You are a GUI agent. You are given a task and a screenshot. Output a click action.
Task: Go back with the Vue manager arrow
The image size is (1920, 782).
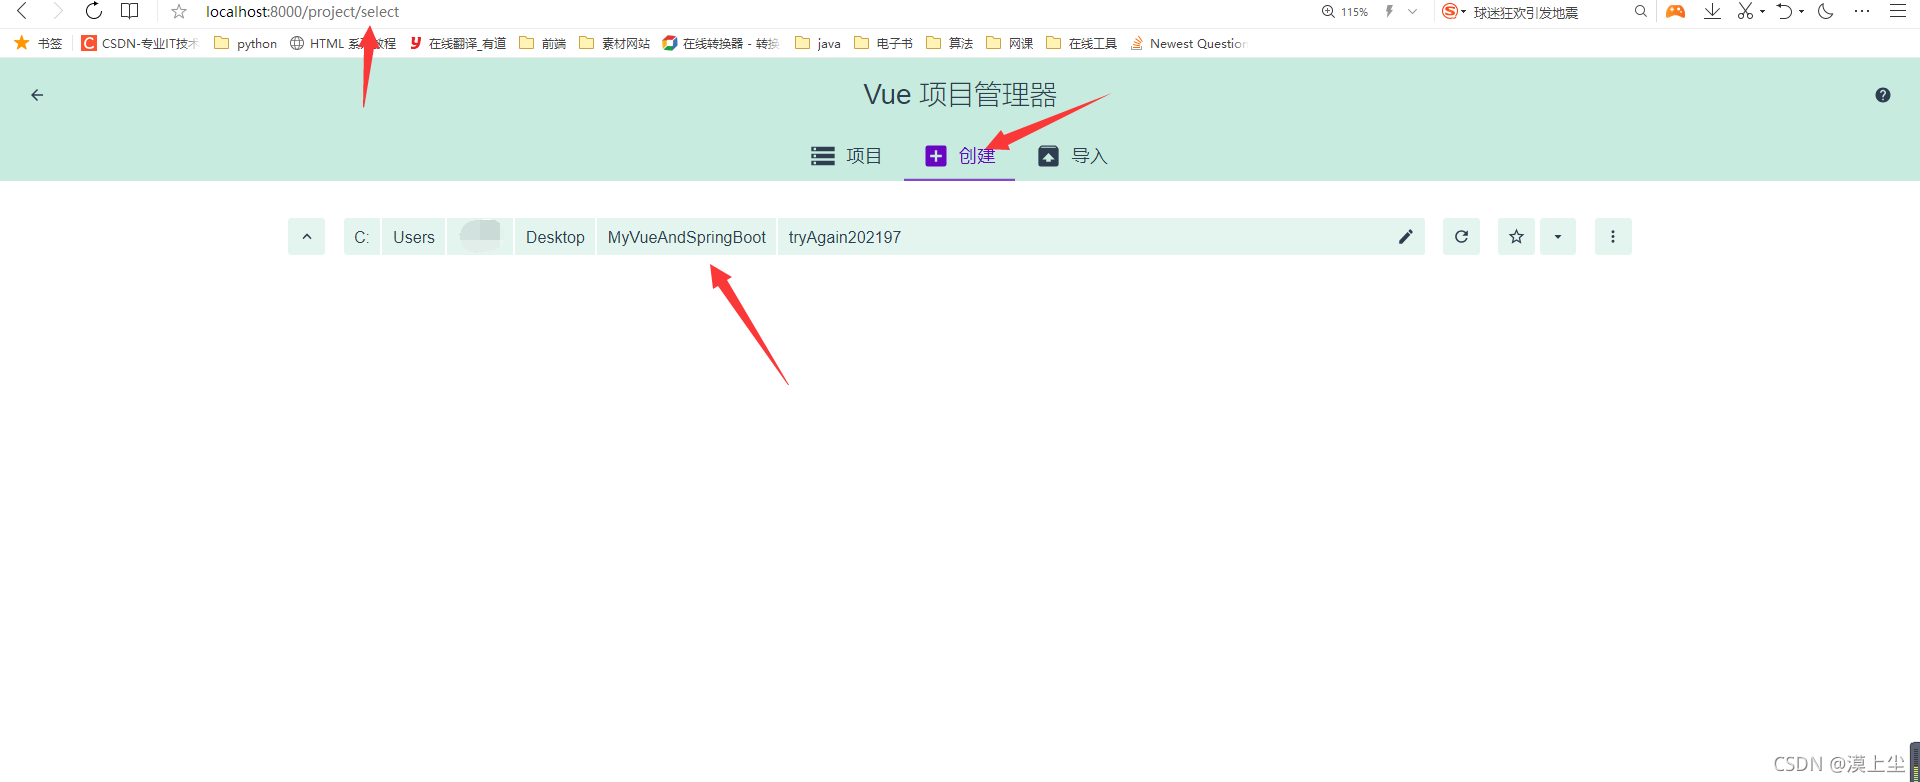(37, 95)
